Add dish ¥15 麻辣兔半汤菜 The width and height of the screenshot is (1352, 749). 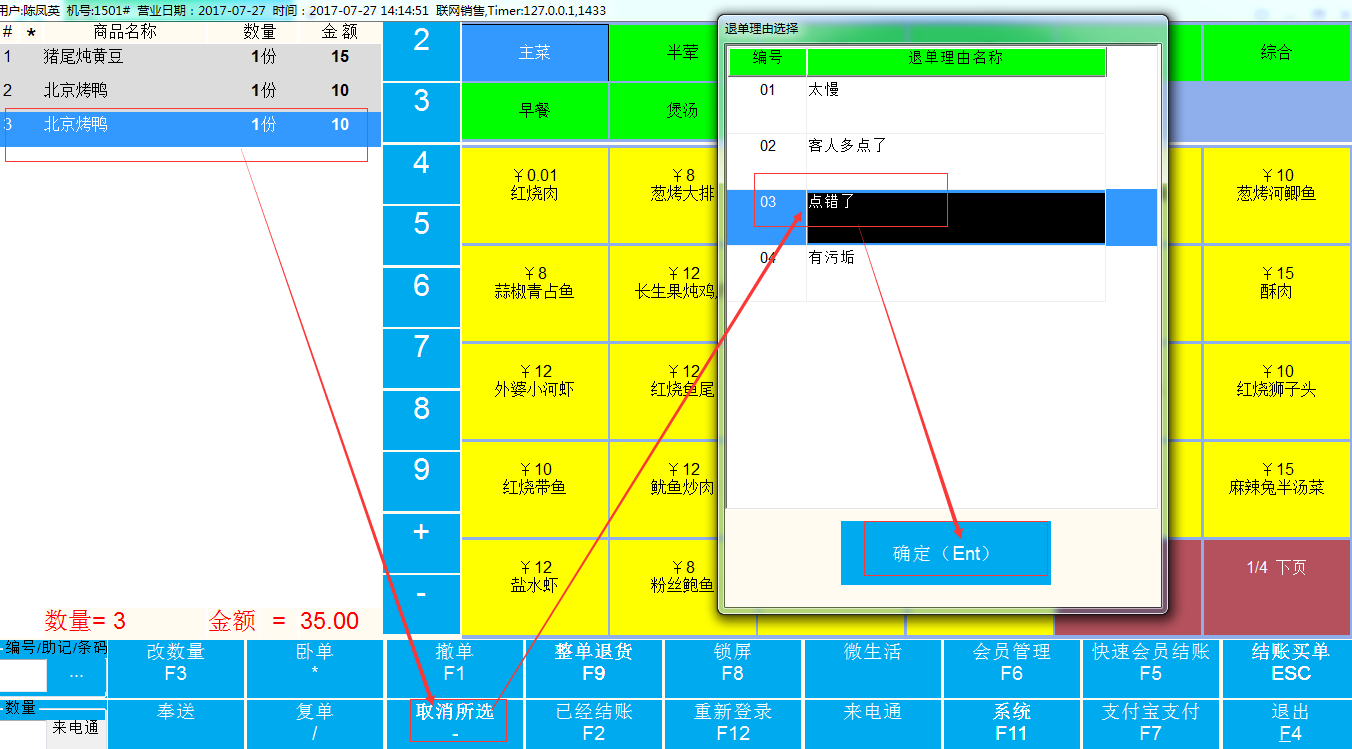click(1276, 489)
